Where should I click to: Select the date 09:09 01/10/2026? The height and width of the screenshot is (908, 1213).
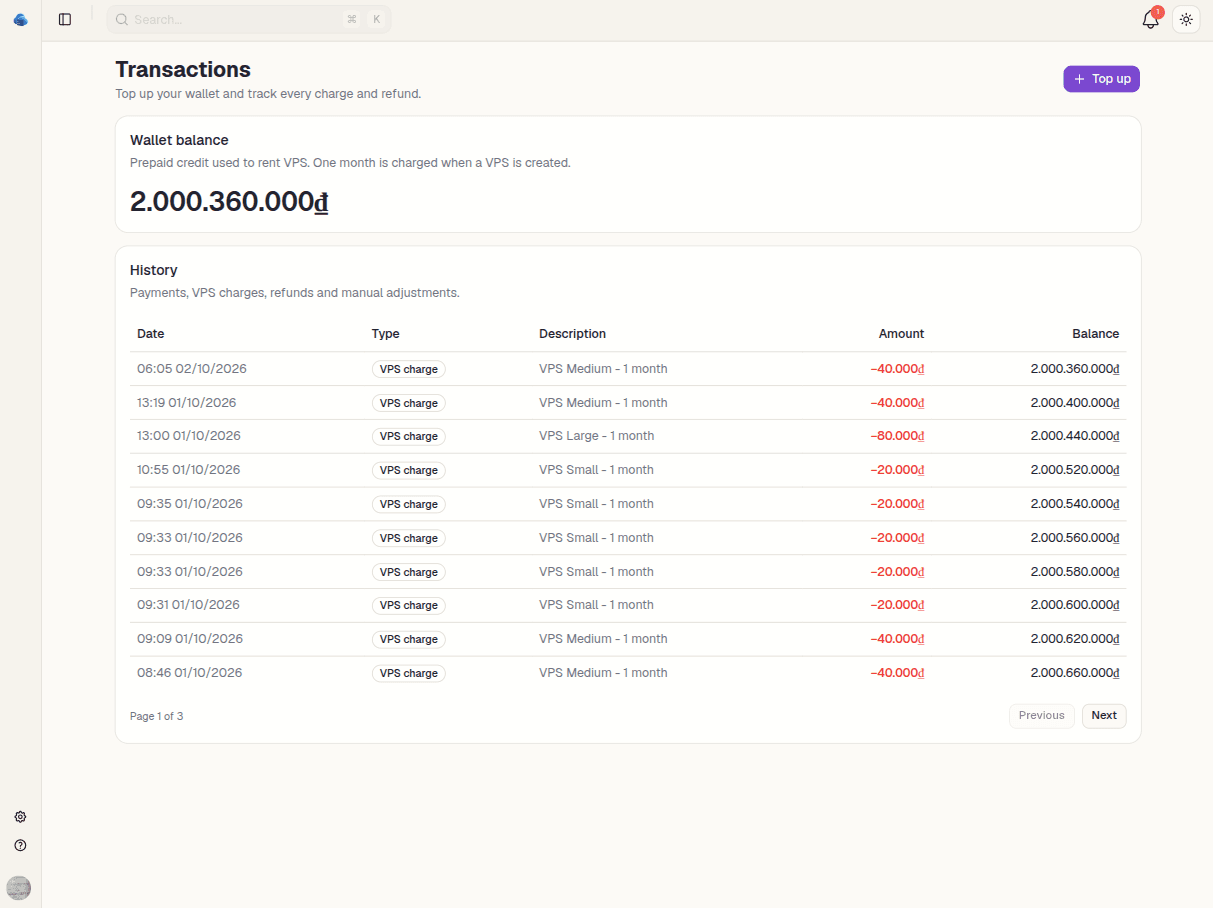pyautogui.click(x=190, y=639)
